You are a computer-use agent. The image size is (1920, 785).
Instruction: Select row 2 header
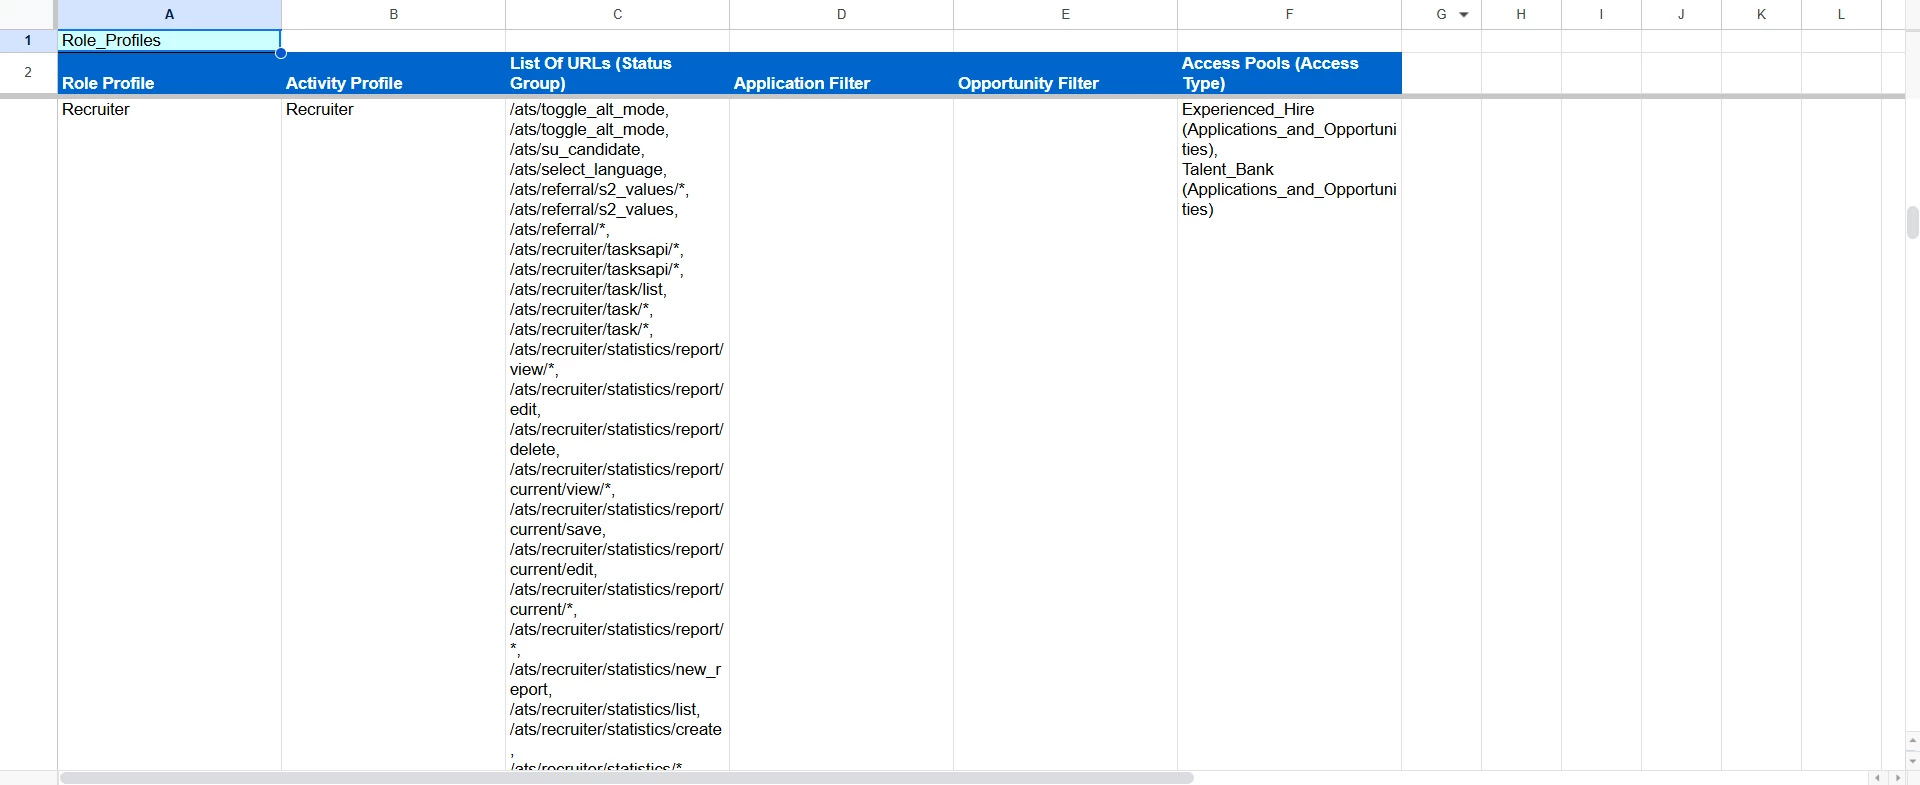[x=28, y=72]
